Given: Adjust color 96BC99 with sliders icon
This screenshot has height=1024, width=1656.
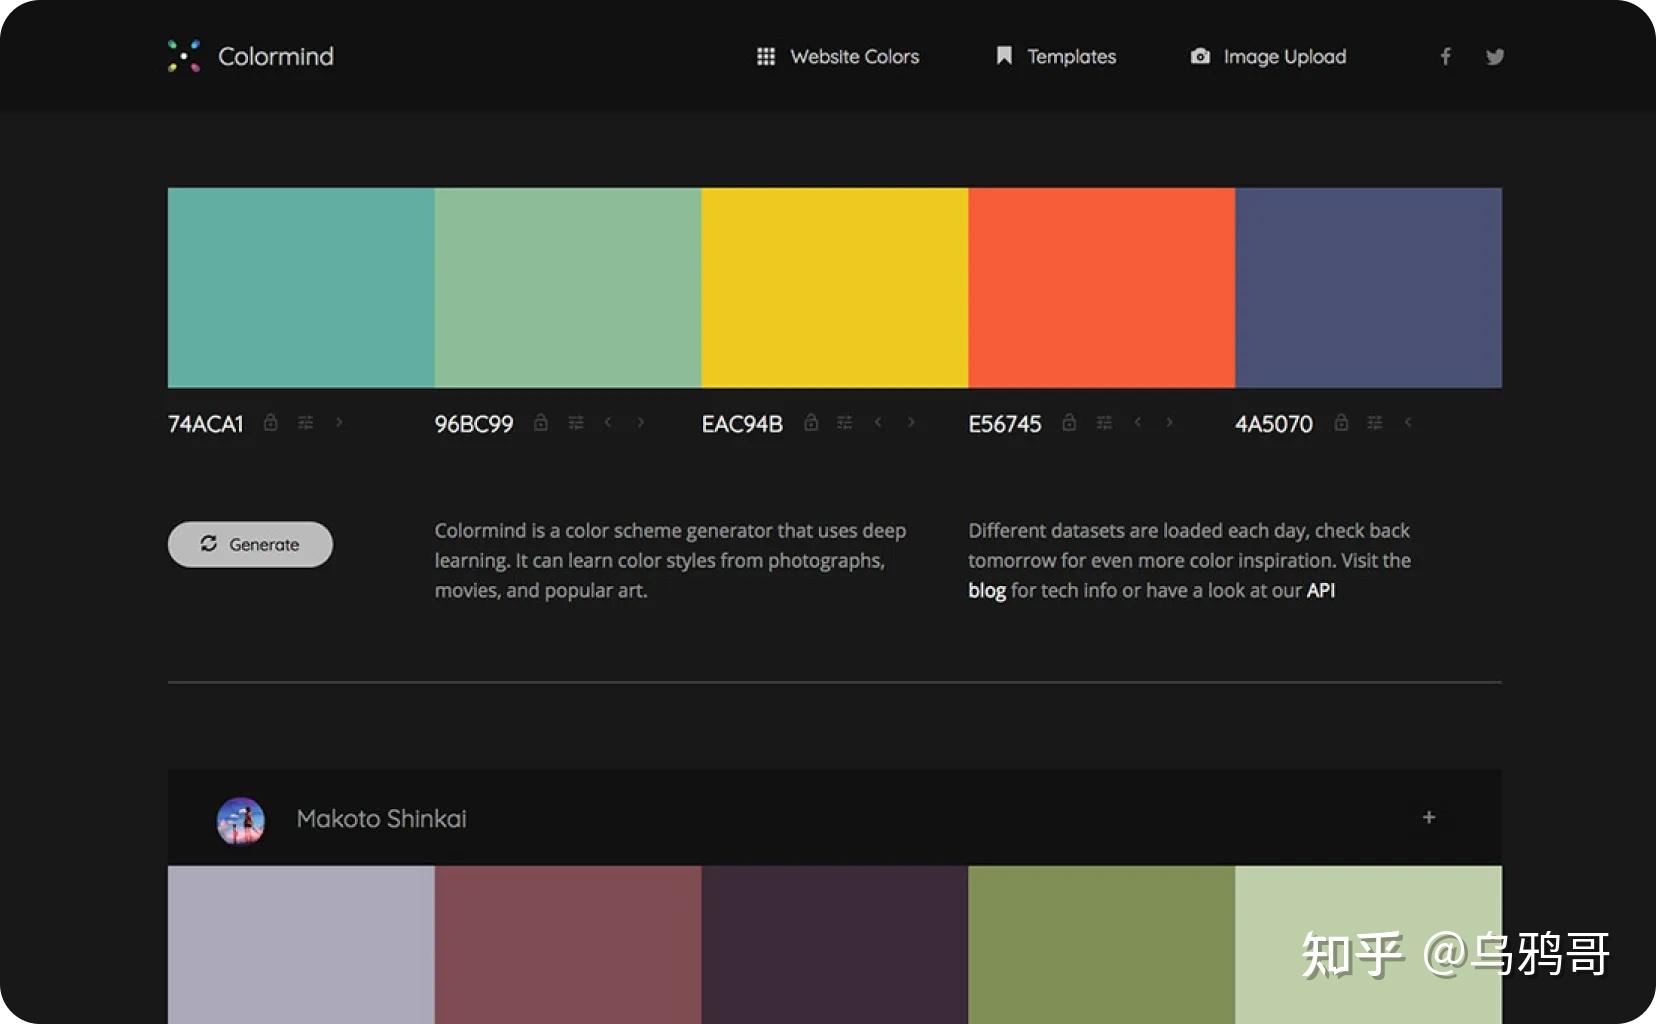Looking at the screenshot, I should click(x=576, y=423).
